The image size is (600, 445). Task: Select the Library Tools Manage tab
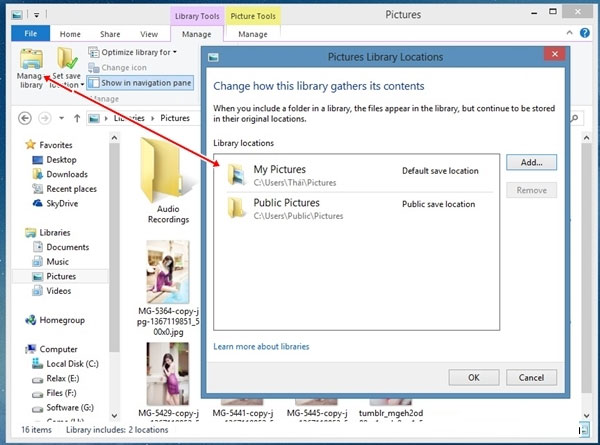197,34
